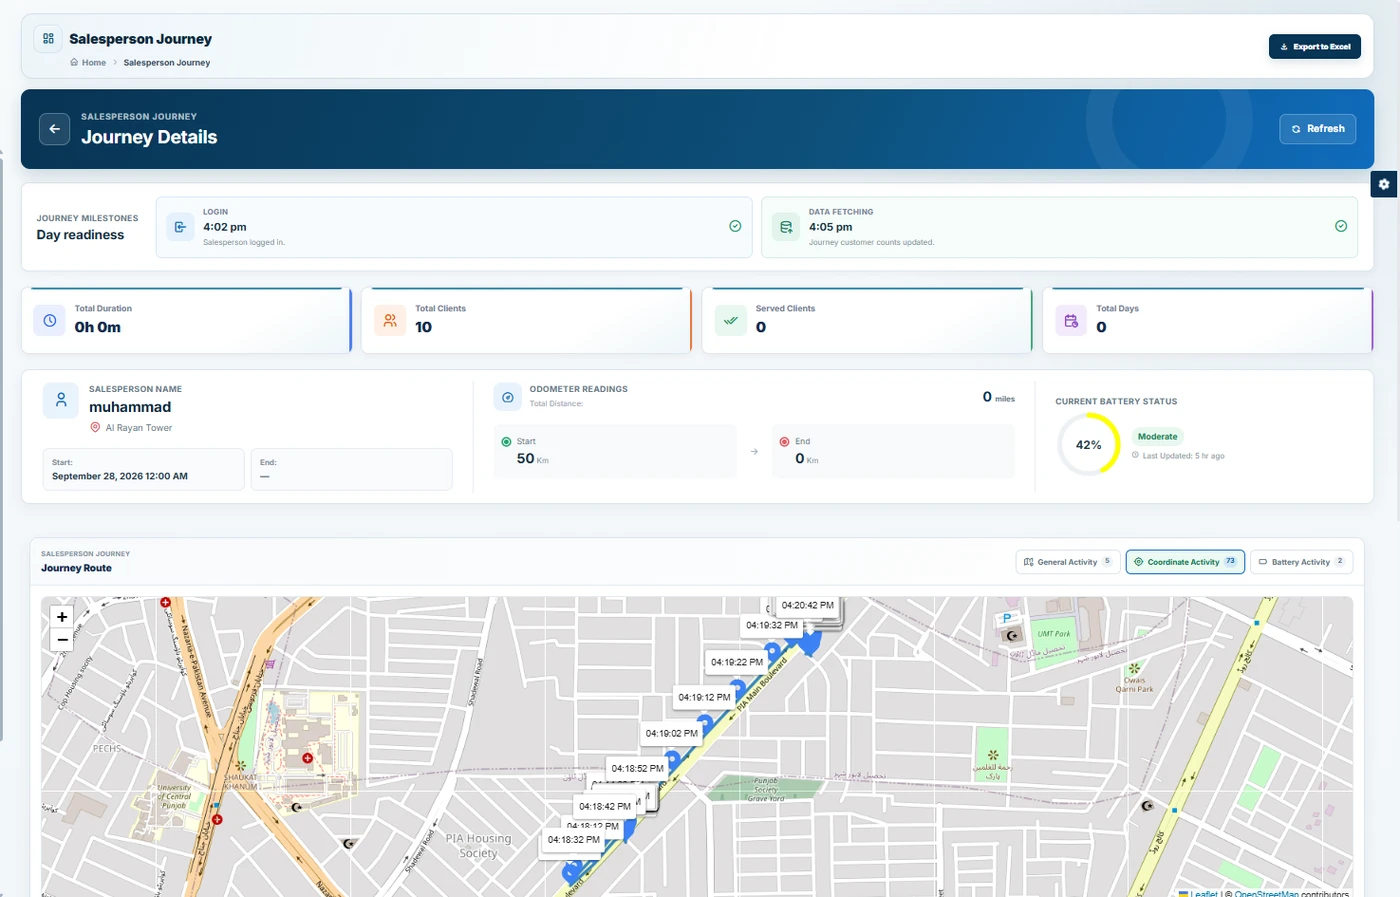Click the people icon on Total Clients
Image resolution: width=1400 pixels, height=897 pixels.
390,321
